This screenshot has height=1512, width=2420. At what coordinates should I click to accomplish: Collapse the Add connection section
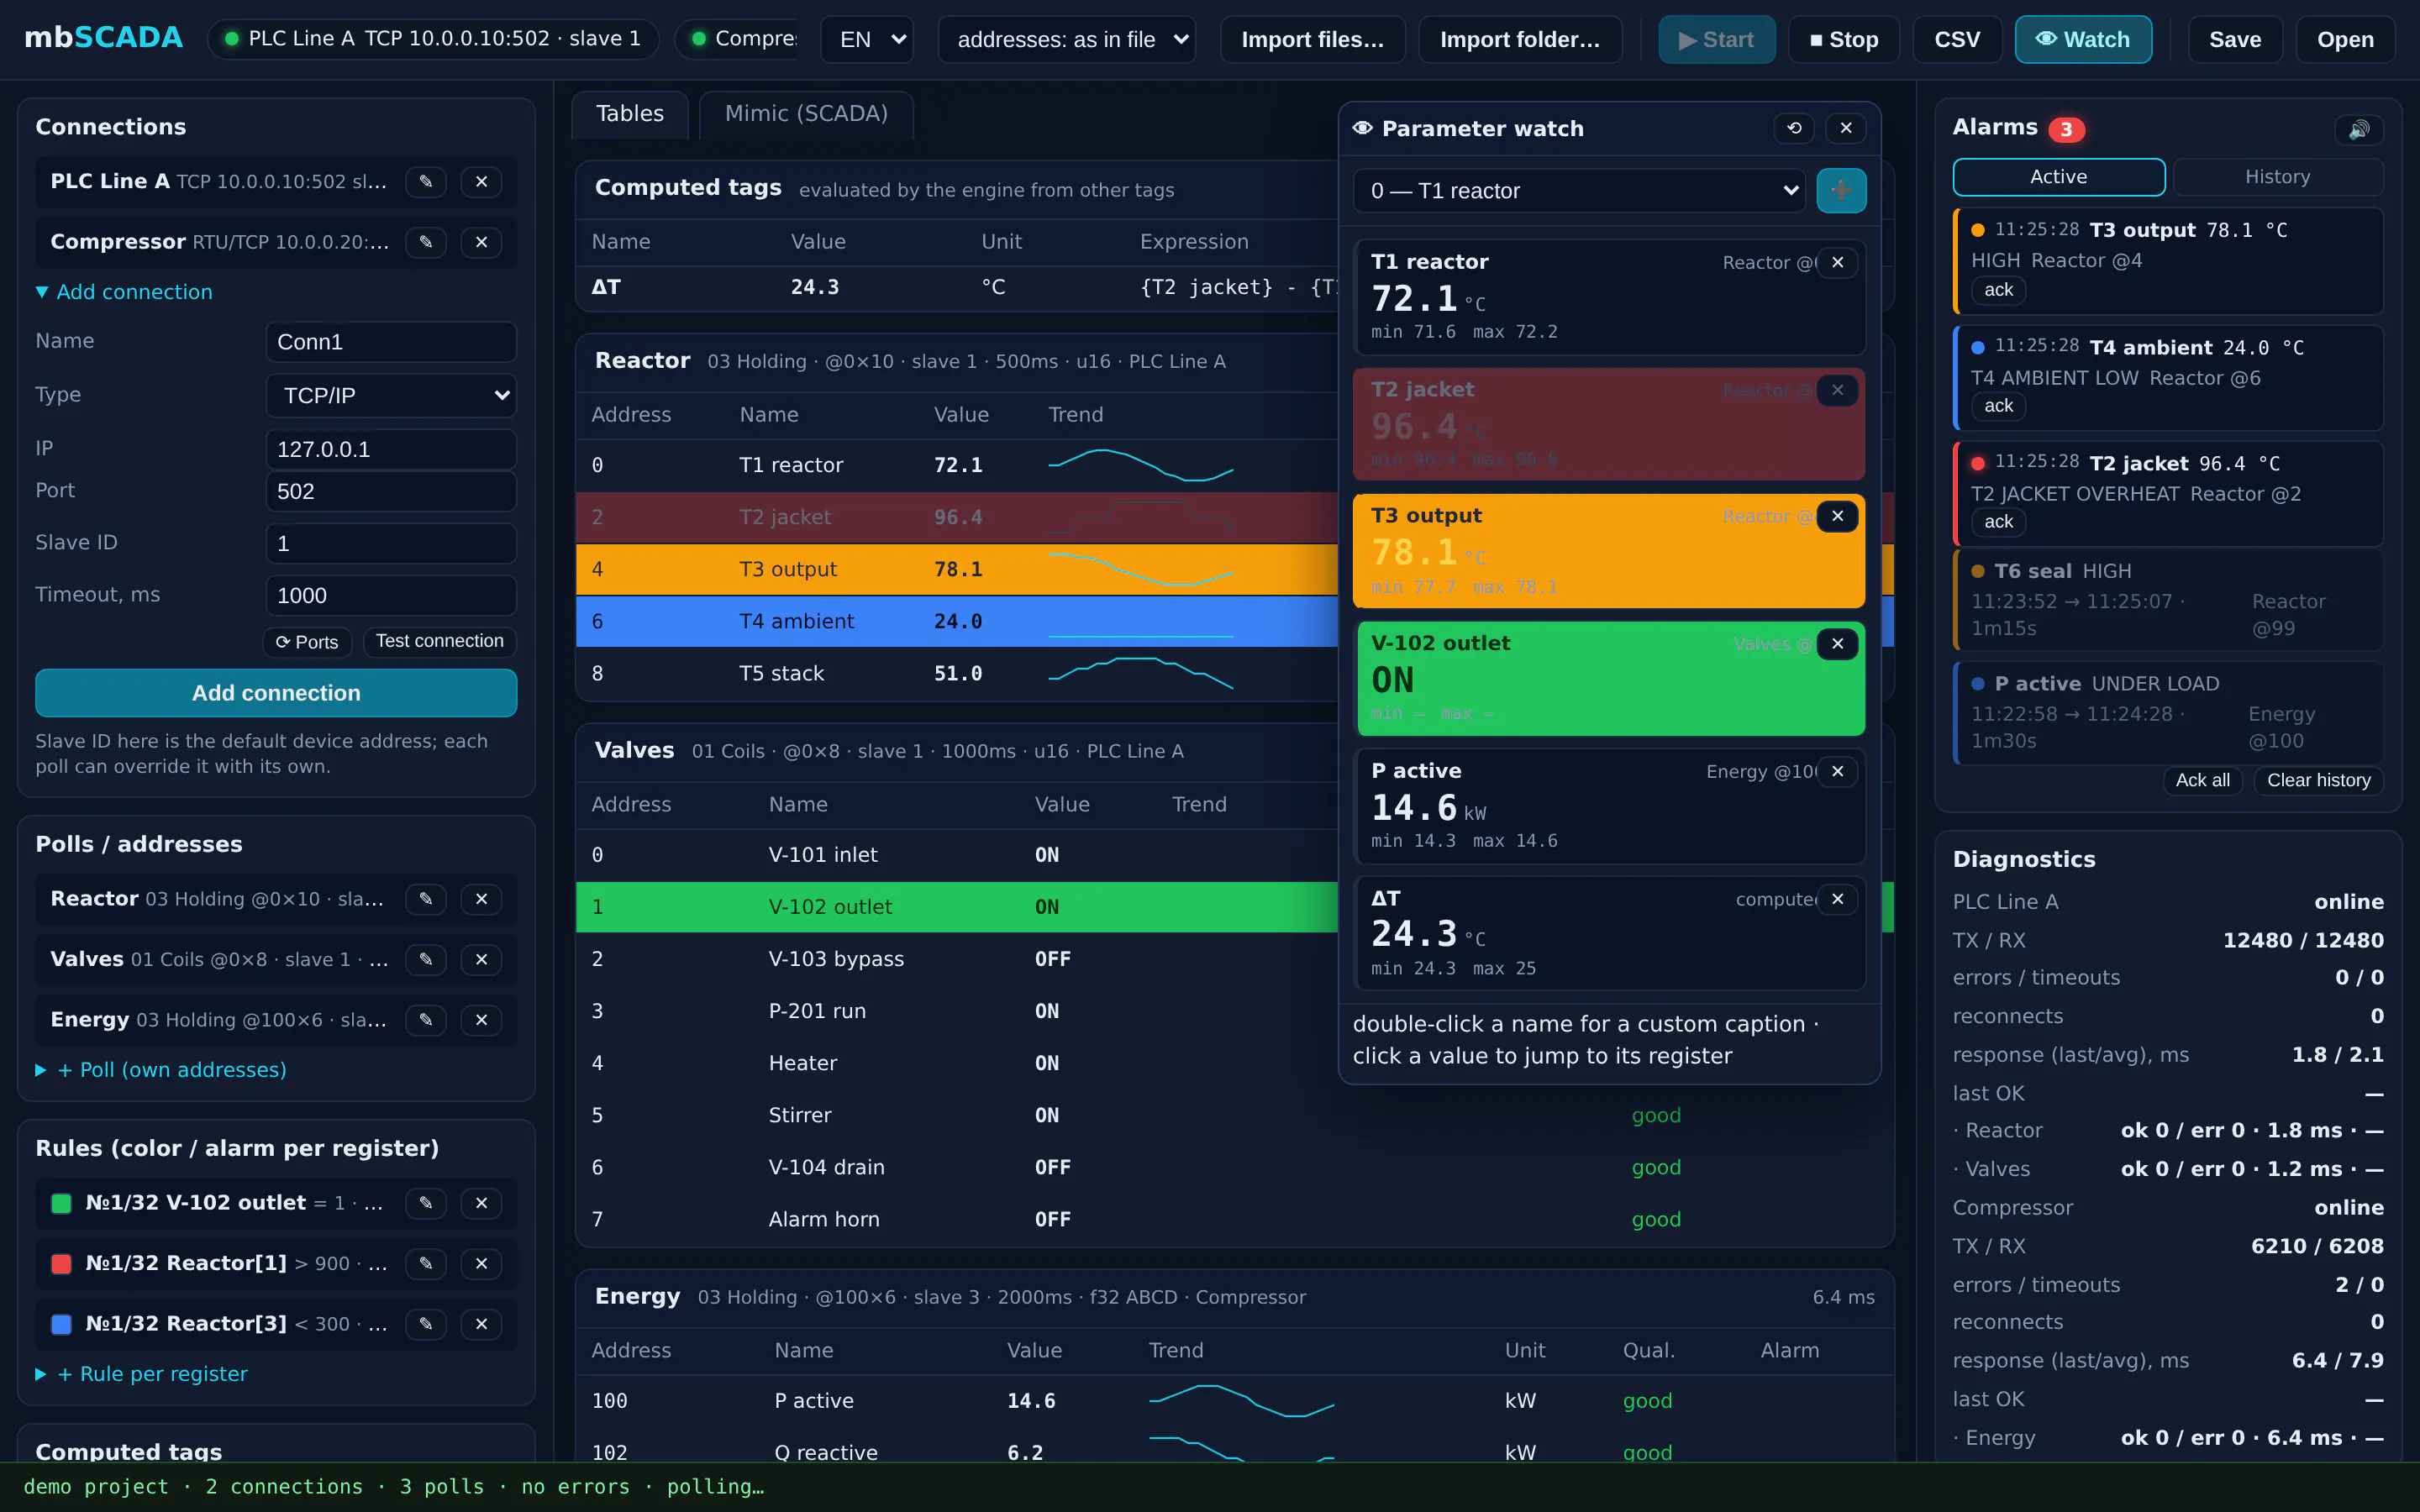(124, 292)
